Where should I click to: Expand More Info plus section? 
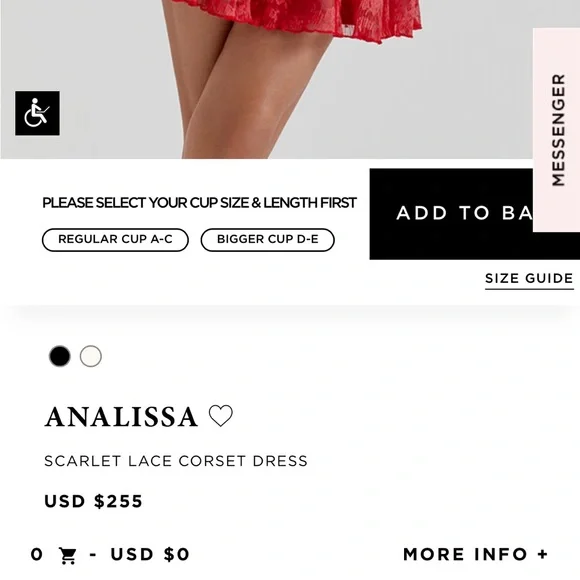475,554
